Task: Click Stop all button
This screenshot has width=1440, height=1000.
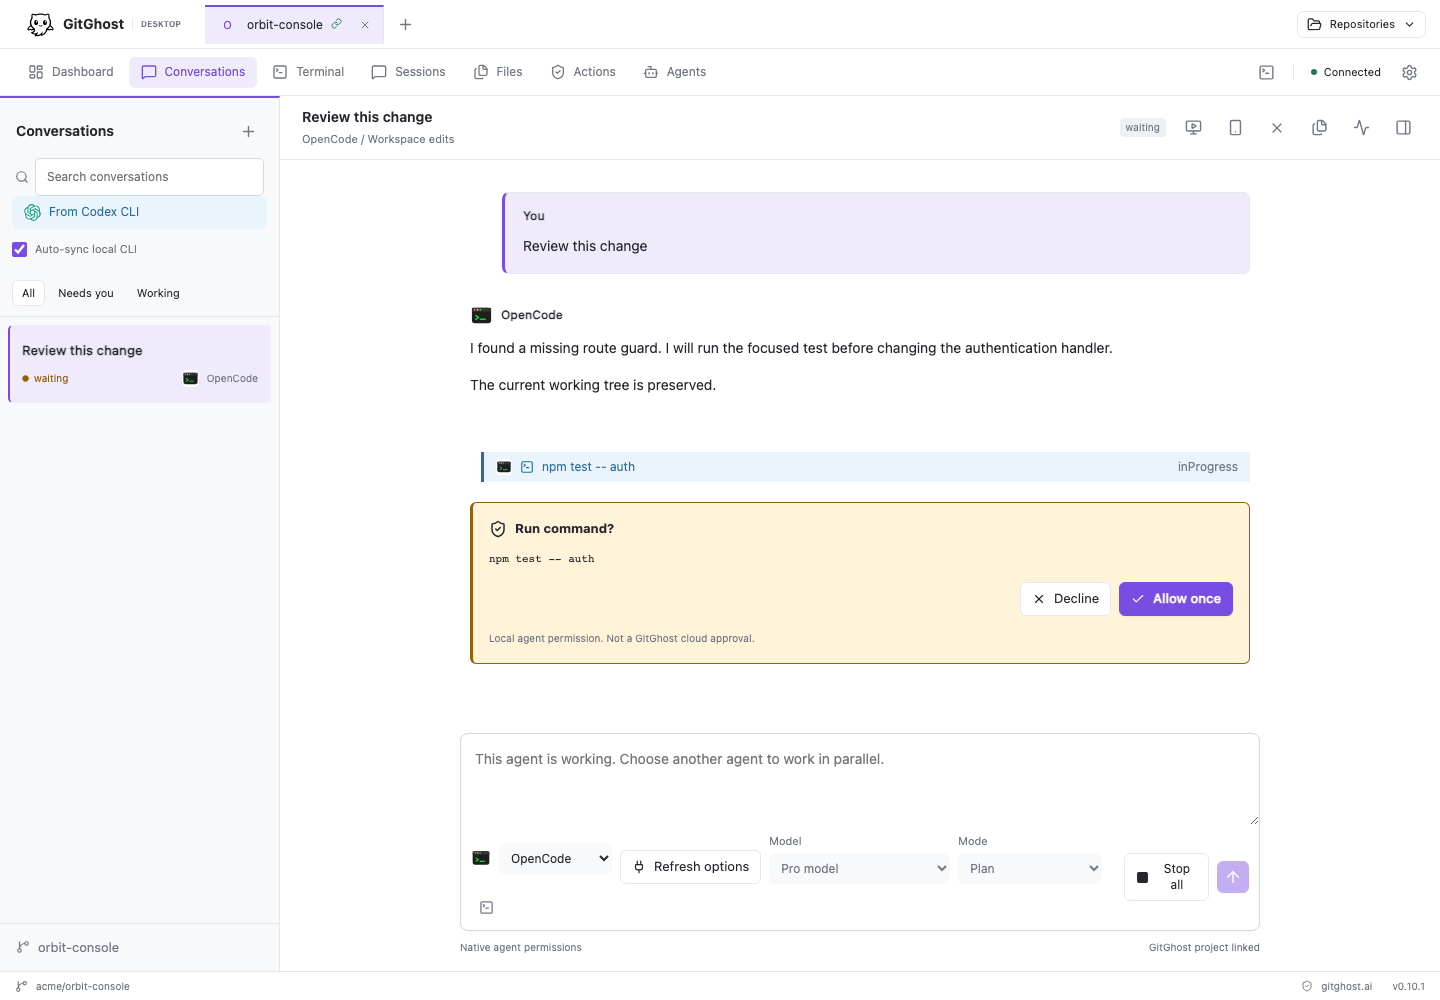Action: (1166, 877)
